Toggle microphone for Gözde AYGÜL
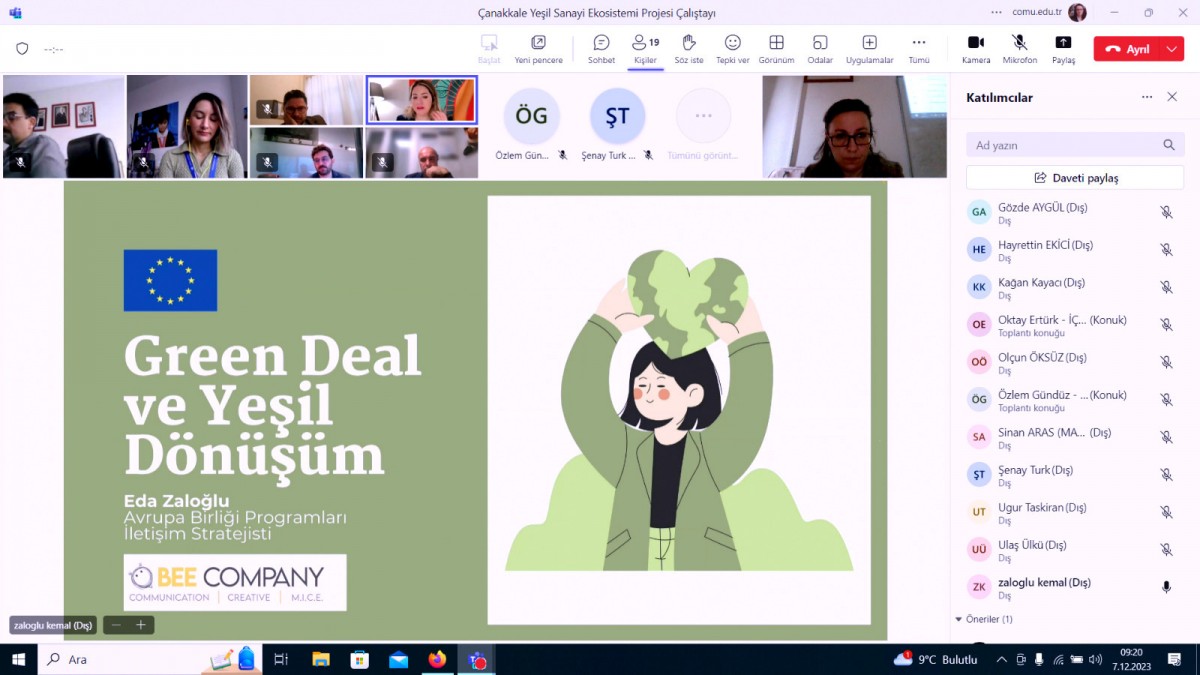This screenshot has height=675, width=1200. (1166, 212)
